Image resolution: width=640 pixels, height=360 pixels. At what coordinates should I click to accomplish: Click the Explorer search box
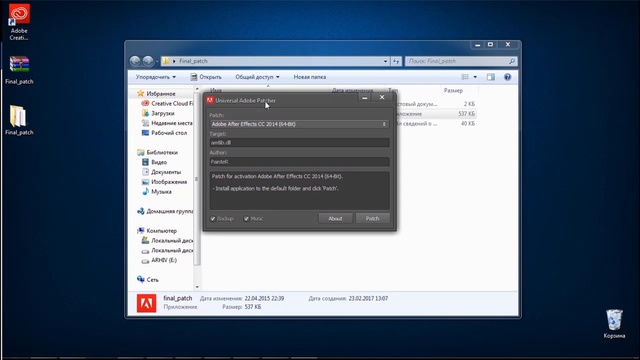click(x=461, y=61)
